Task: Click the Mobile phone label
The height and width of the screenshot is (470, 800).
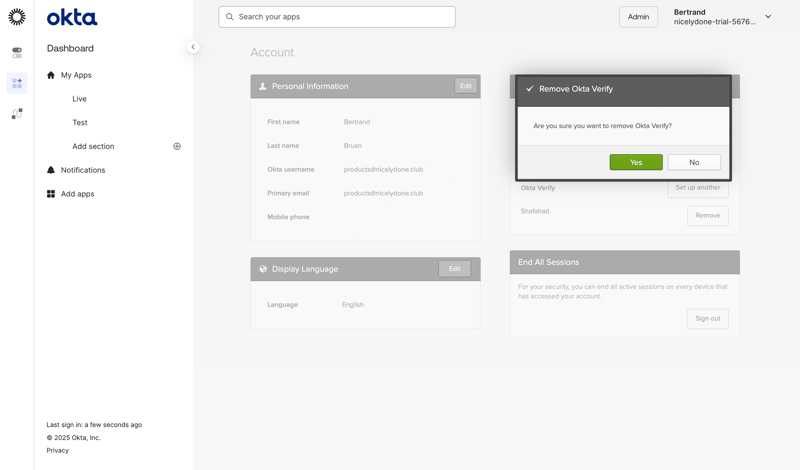Action: point(288,217)
